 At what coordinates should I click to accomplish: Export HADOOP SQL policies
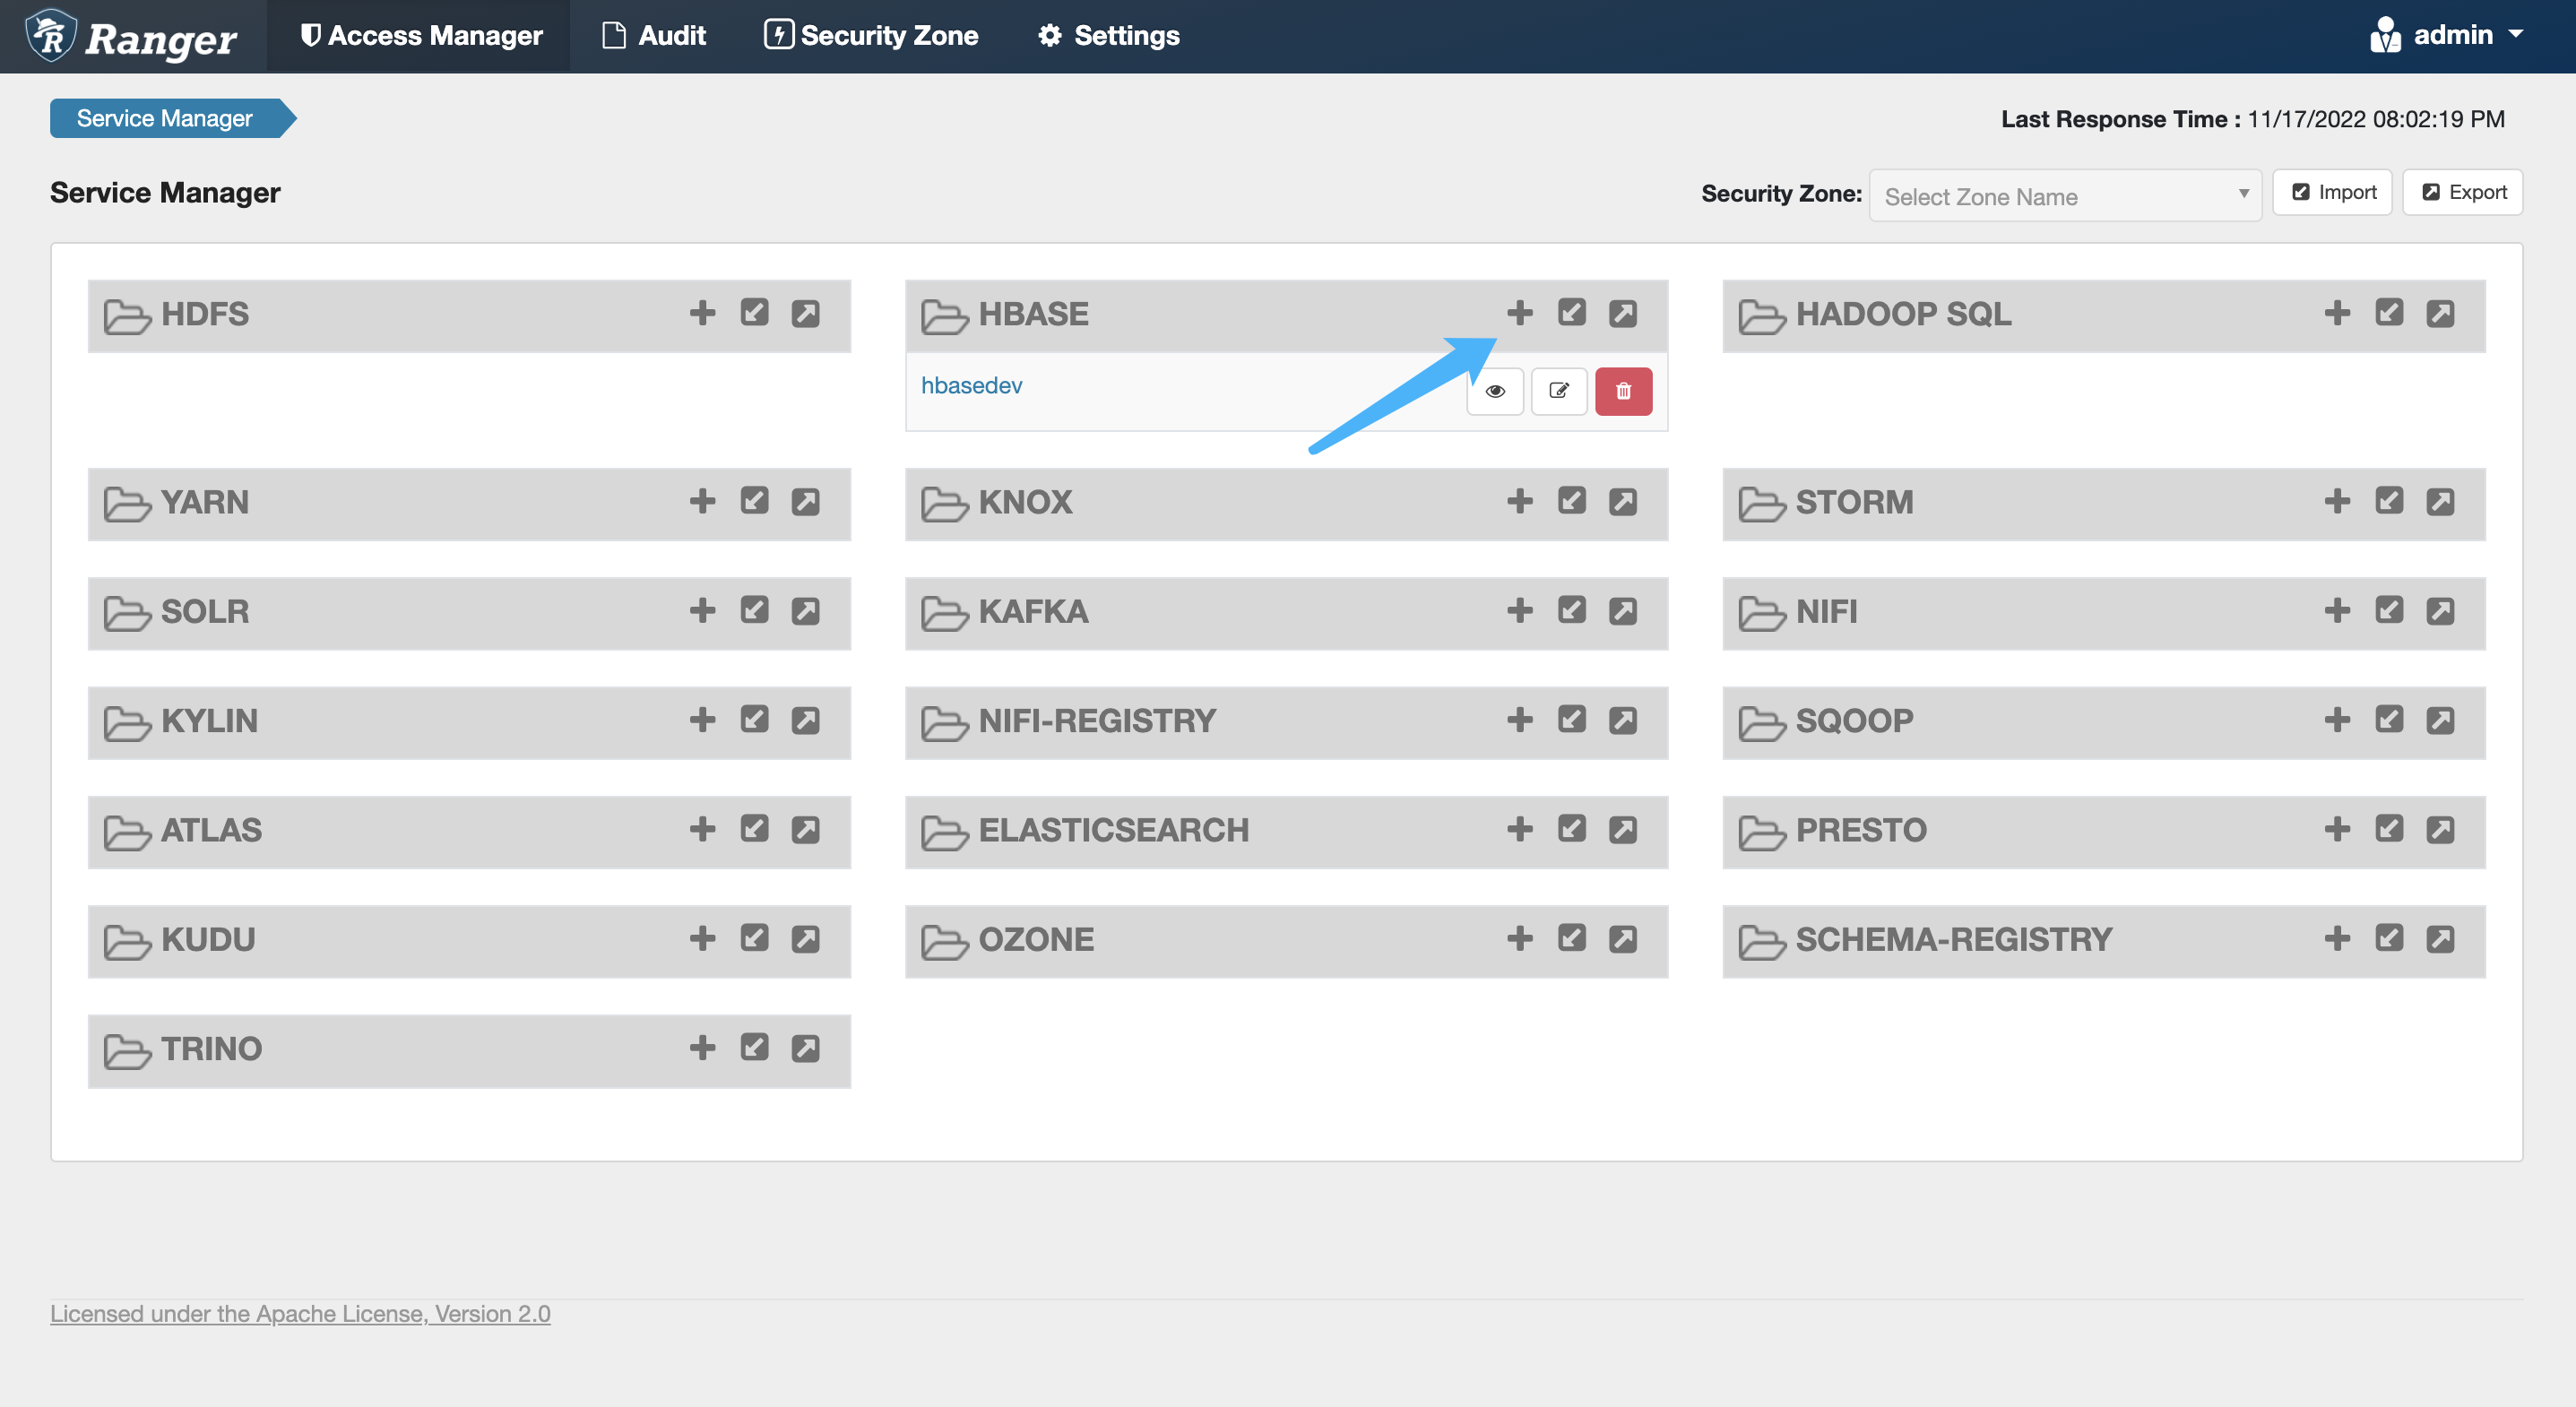pyautogui.click(x=2440, y=313)
